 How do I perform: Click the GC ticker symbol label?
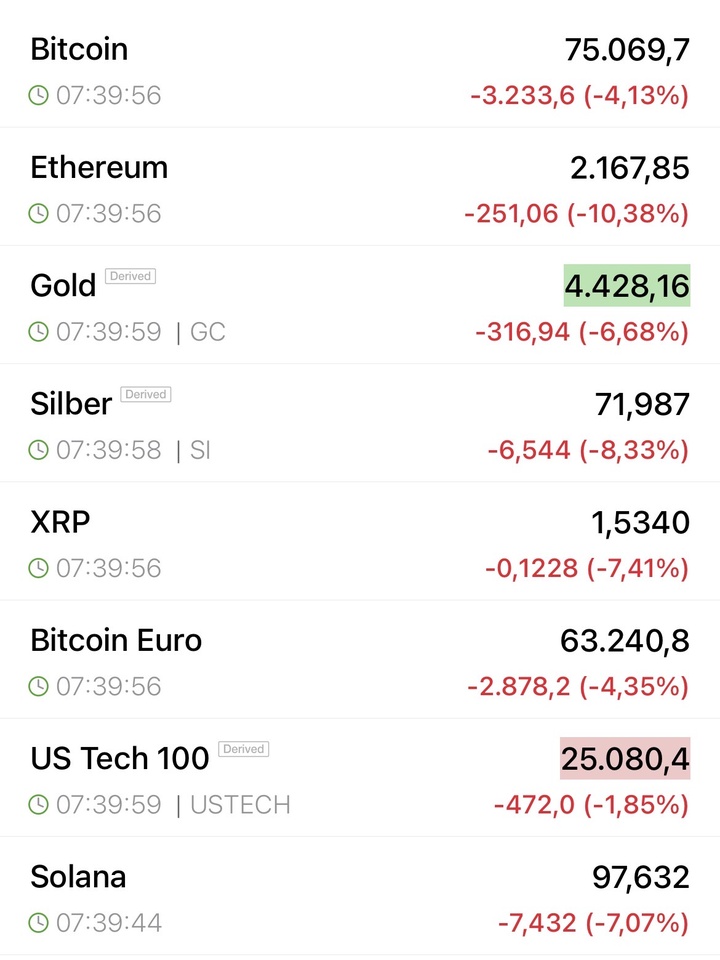pyautogui.click(x=207, y=332)
